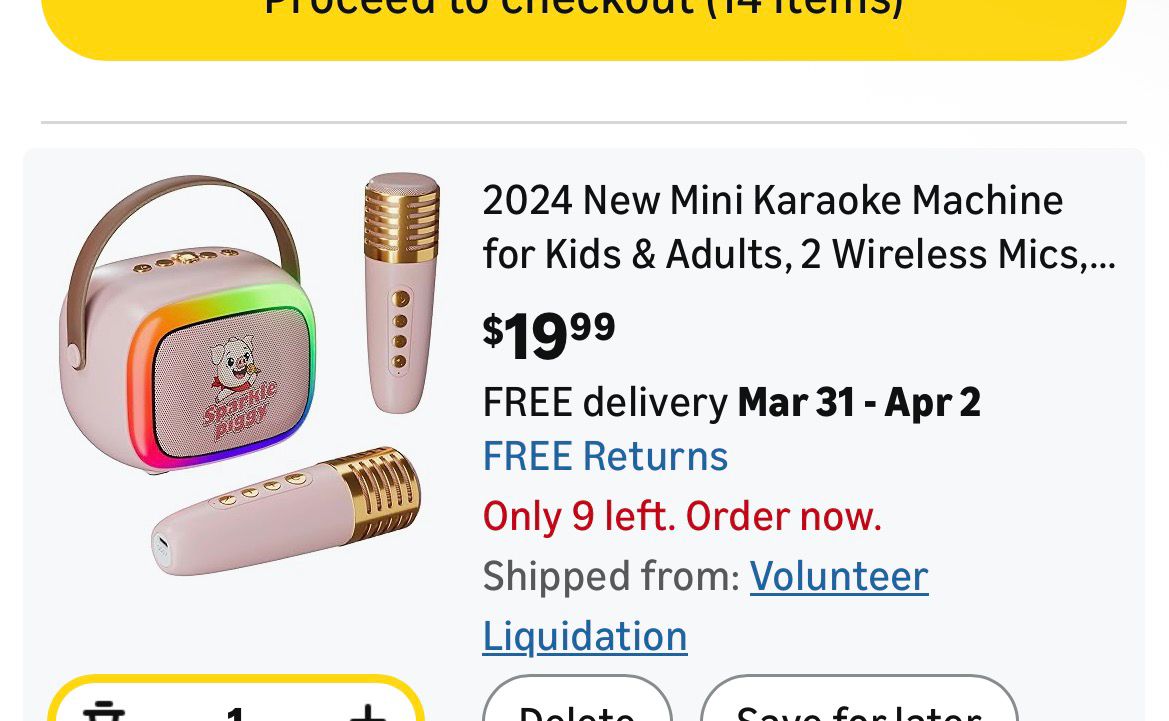This screenshot has height=721, width=1169.
Task: Open the FREE Returns link
Action: tap(605, 456)
